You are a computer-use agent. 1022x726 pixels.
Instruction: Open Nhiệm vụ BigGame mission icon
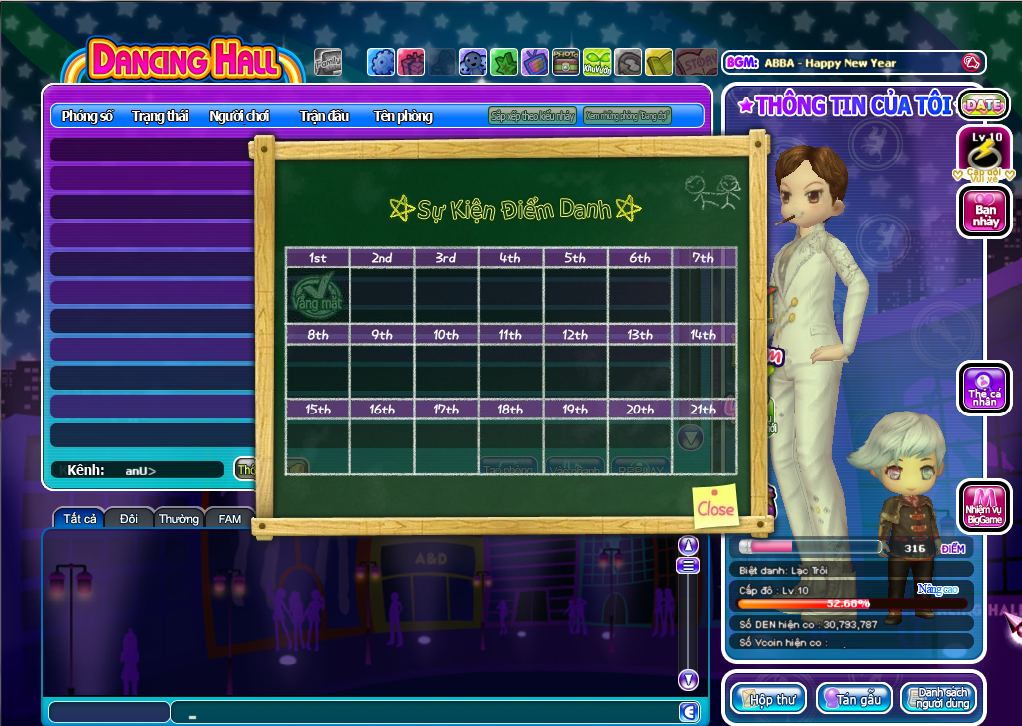(x=984, y=506)
